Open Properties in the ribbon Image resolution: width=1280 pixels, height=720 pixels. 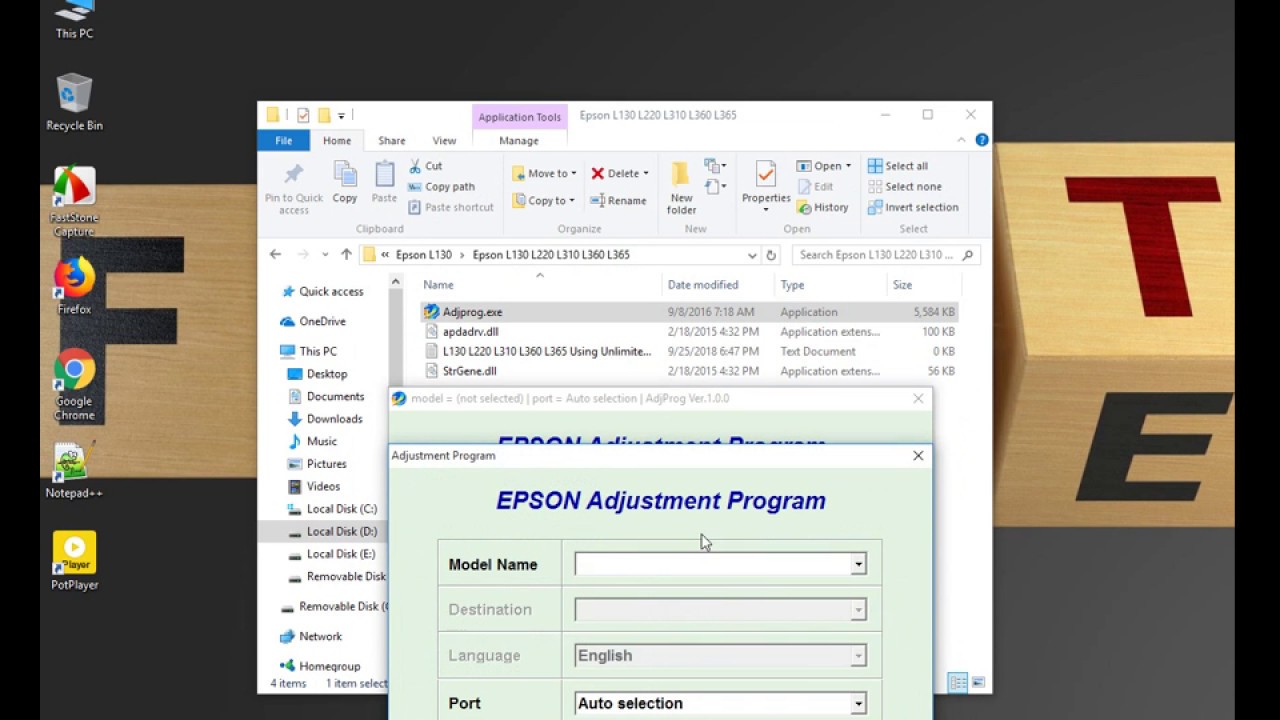click(x=766, y=186)
